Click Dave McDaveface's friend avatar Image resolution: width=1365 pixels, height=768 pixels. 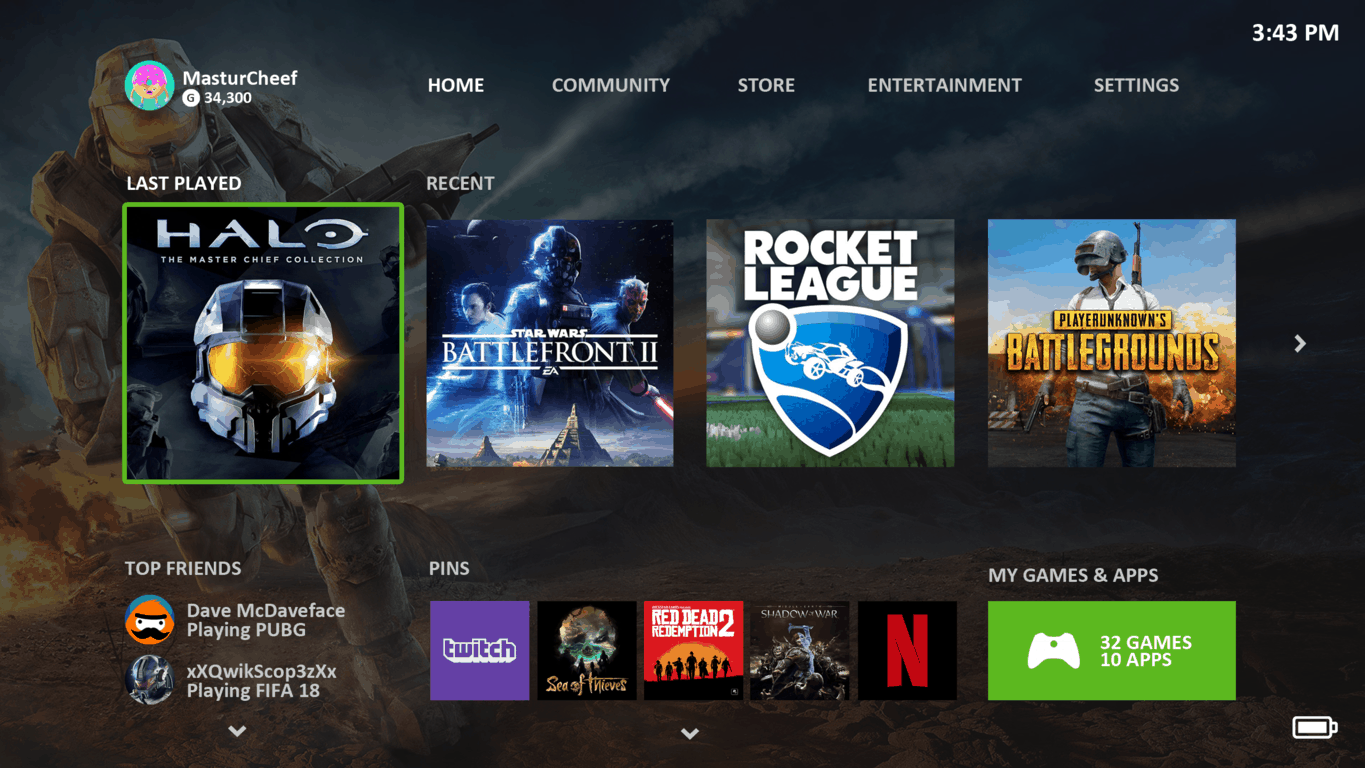pyautogui.click(x=149, y=620)
